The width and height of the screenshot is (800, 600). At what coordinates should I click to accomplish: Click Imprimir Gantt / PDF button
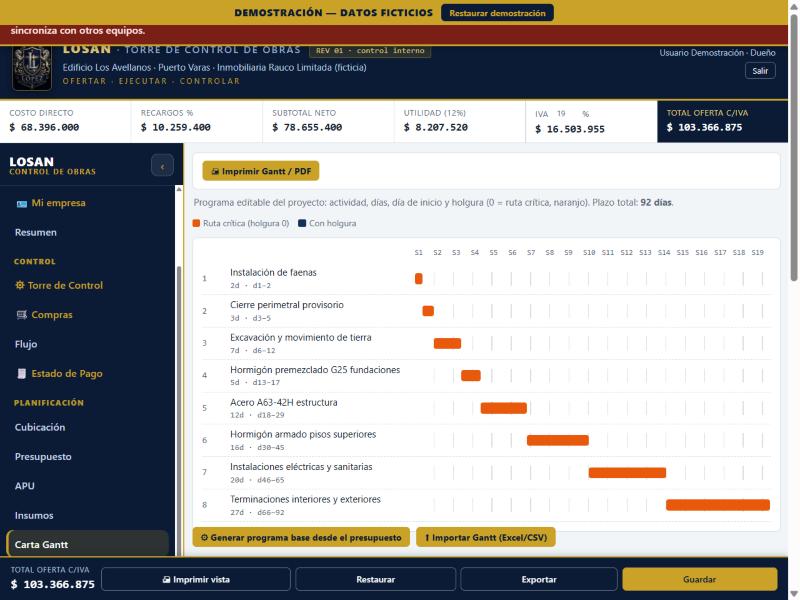point(261,171)
